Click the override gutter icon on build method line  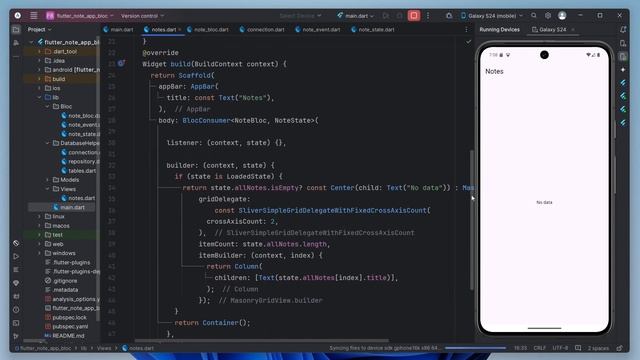121,63
